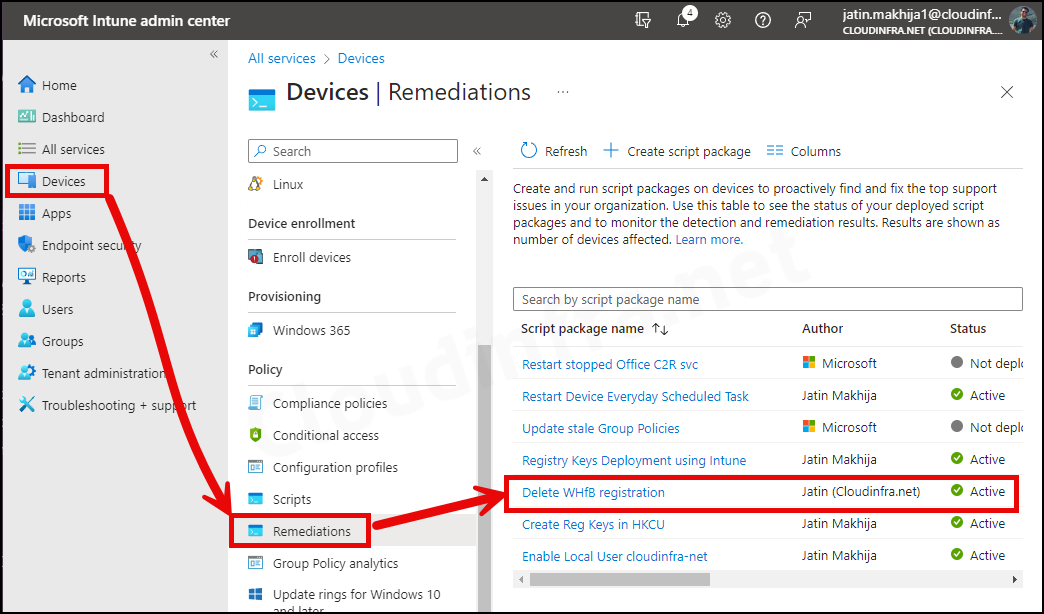Open the Devices breadcrumb link
The image size is (1044, 614).
pyautogui.click(x=361, y=58)
